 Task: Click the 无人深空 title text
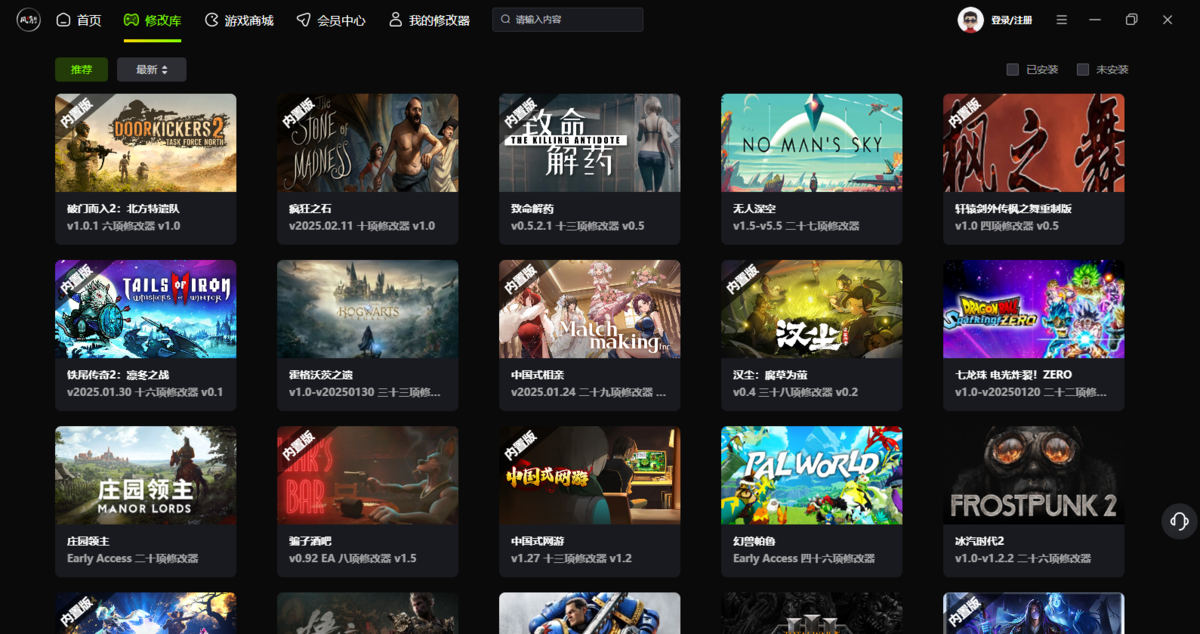[x=754, y=208]
